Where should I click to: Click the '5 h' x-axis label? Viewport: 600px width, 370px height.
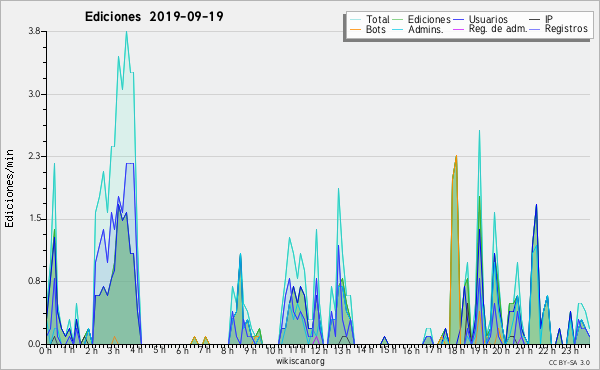click(x=159, y=350)
